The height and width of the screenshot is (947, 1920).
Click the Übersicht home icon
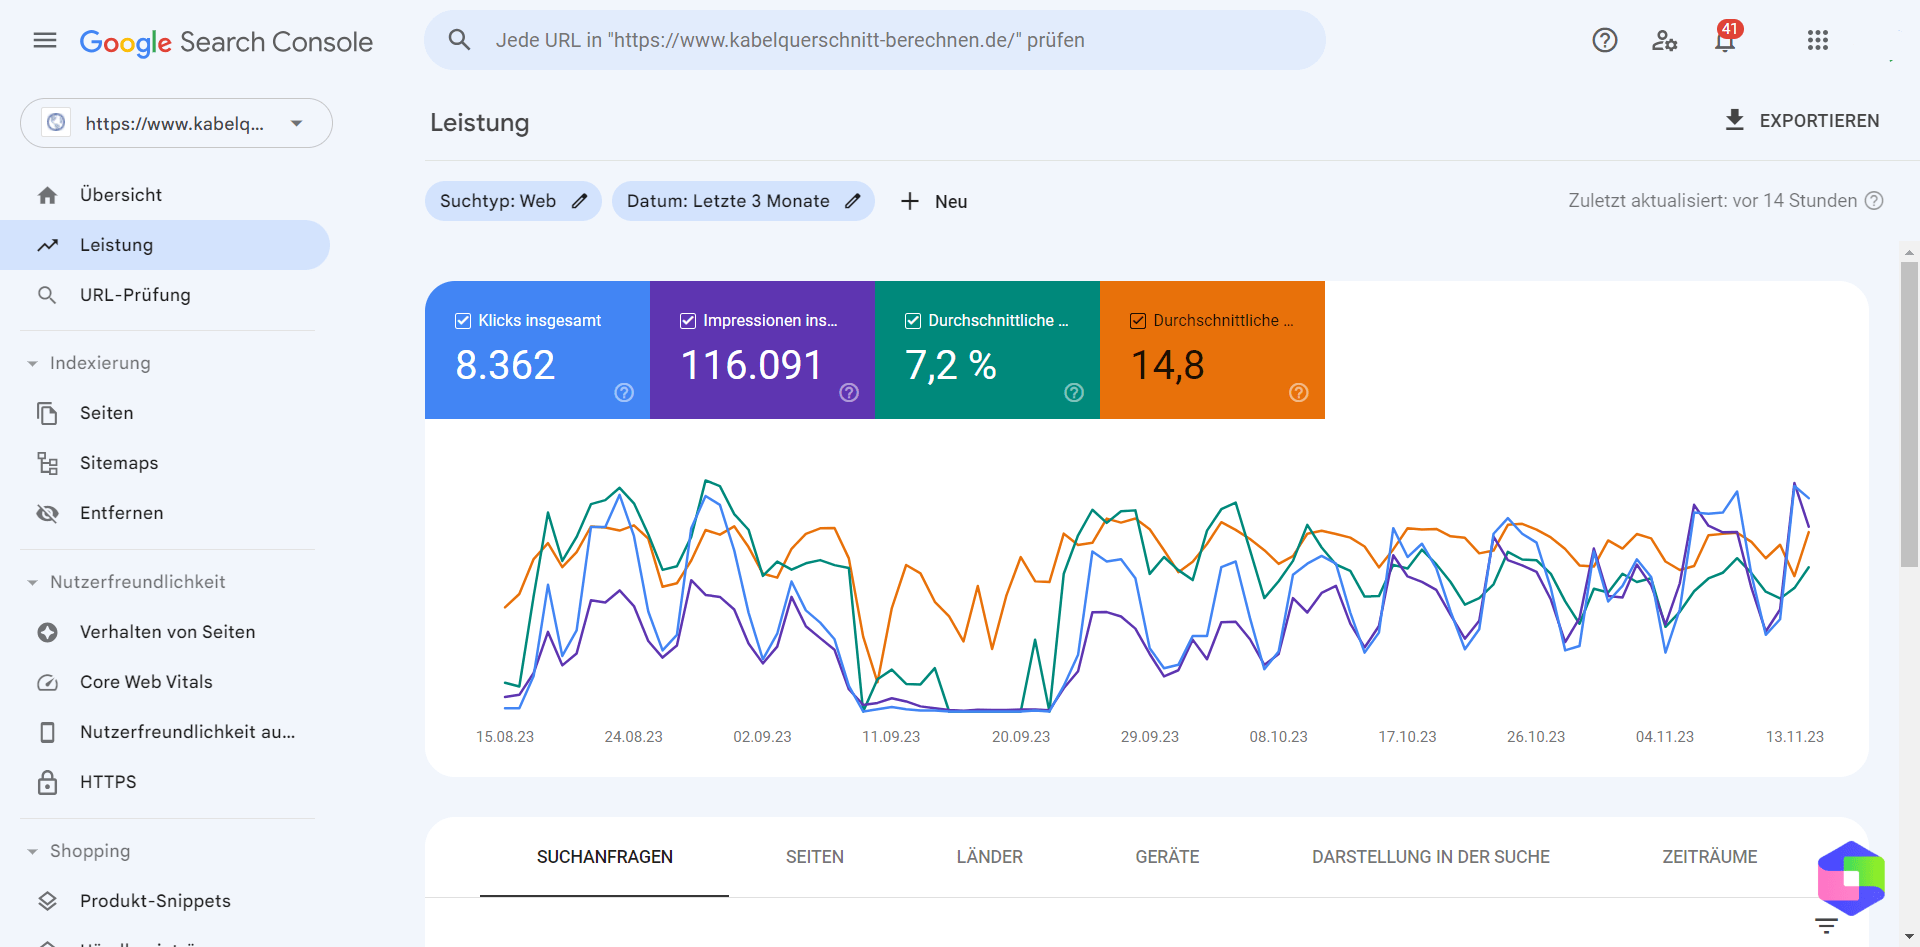(47, 195)
